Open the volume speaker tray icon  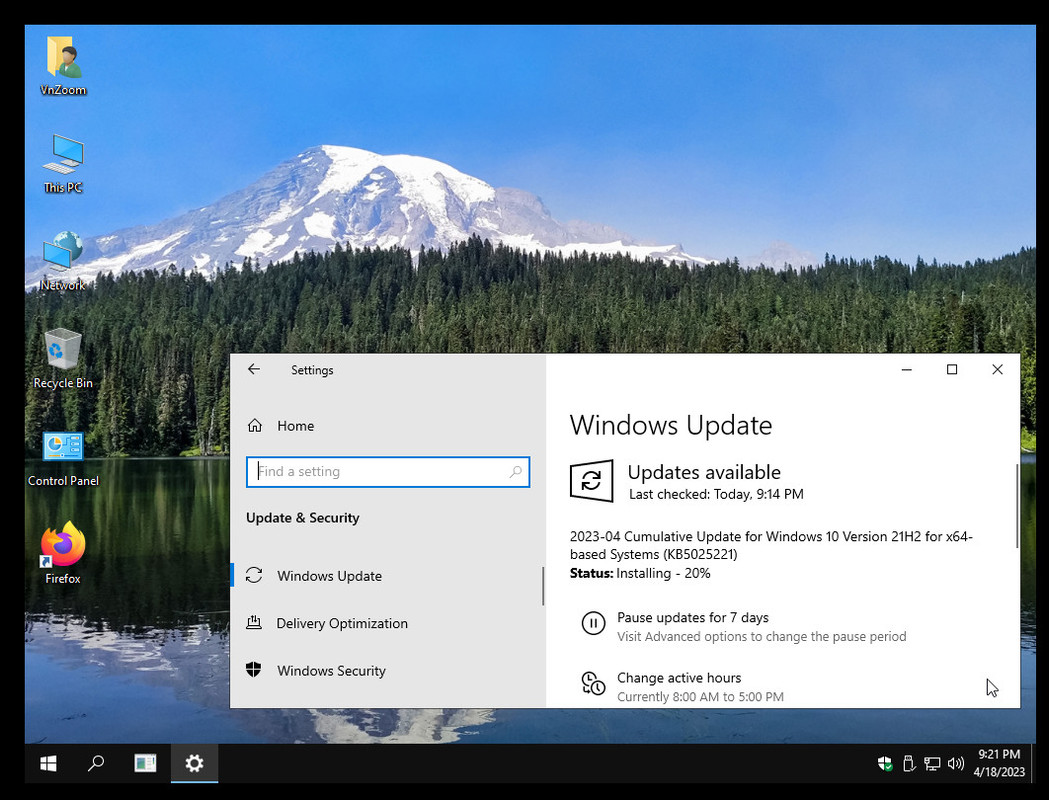pyautogui.click(x=956, y=763)
